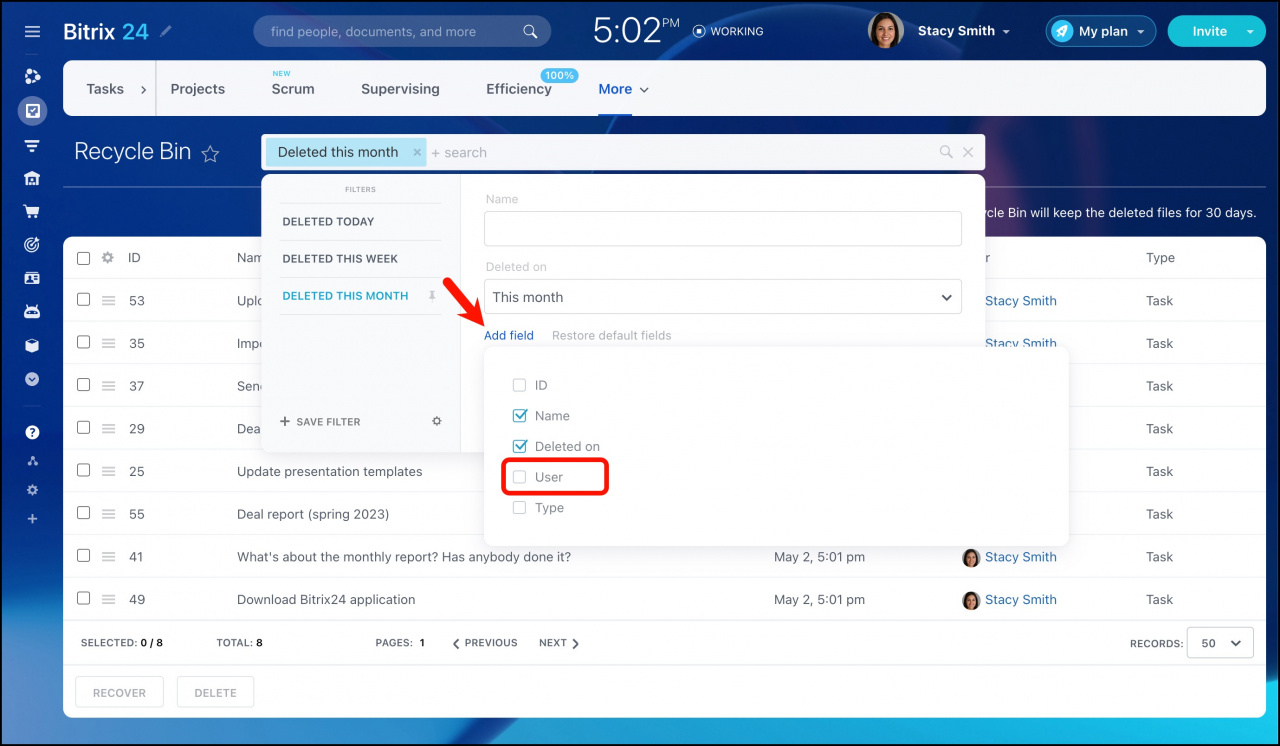Open the CRM funnel sidebar icon

(x=32, y=146)
